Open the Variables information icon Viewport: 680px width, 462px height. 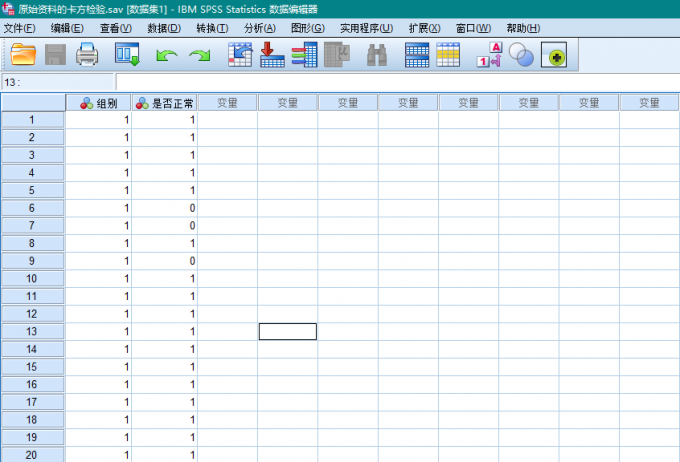[x=304, y=55]
